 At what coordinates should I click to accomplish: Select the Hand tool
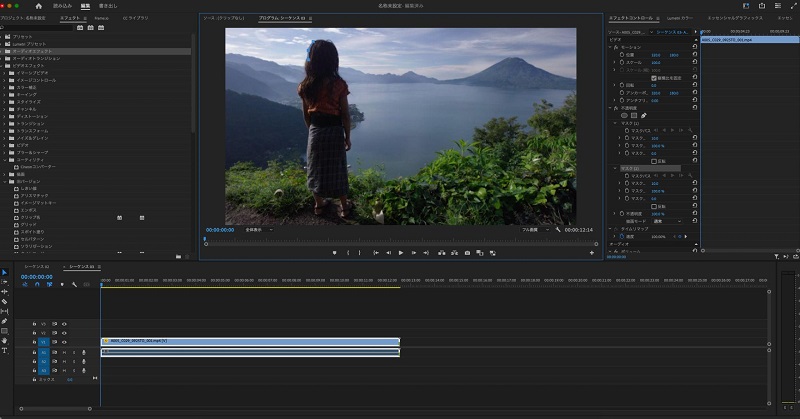coord(4,340)
